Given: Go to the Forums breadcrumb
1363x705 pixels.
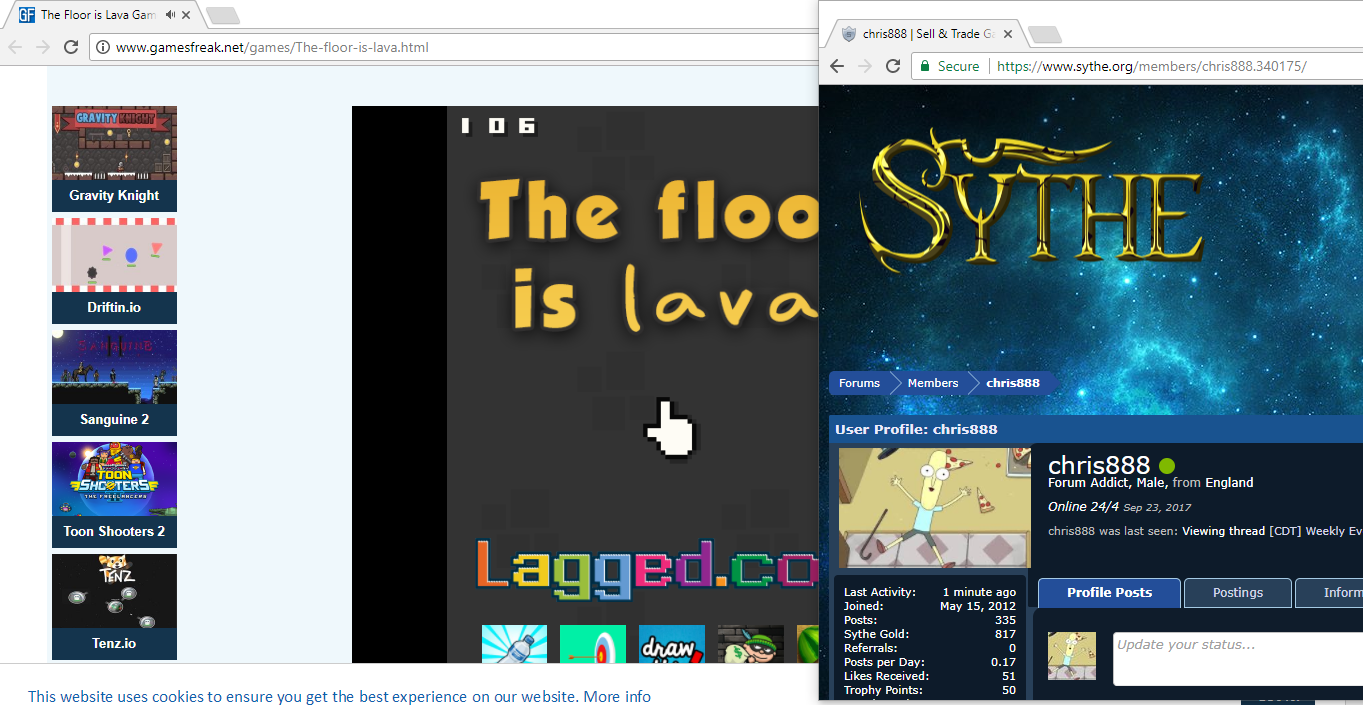Looking at the screenshot, I should click(x=859, y=383).
